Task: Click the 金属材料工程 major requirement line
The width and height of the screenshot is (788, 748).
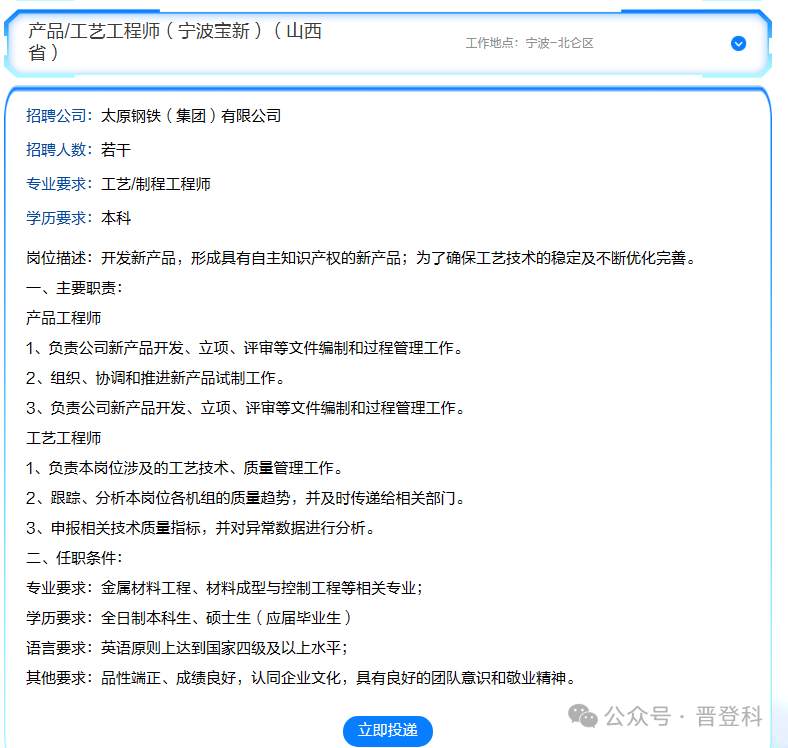Action: 225,588
